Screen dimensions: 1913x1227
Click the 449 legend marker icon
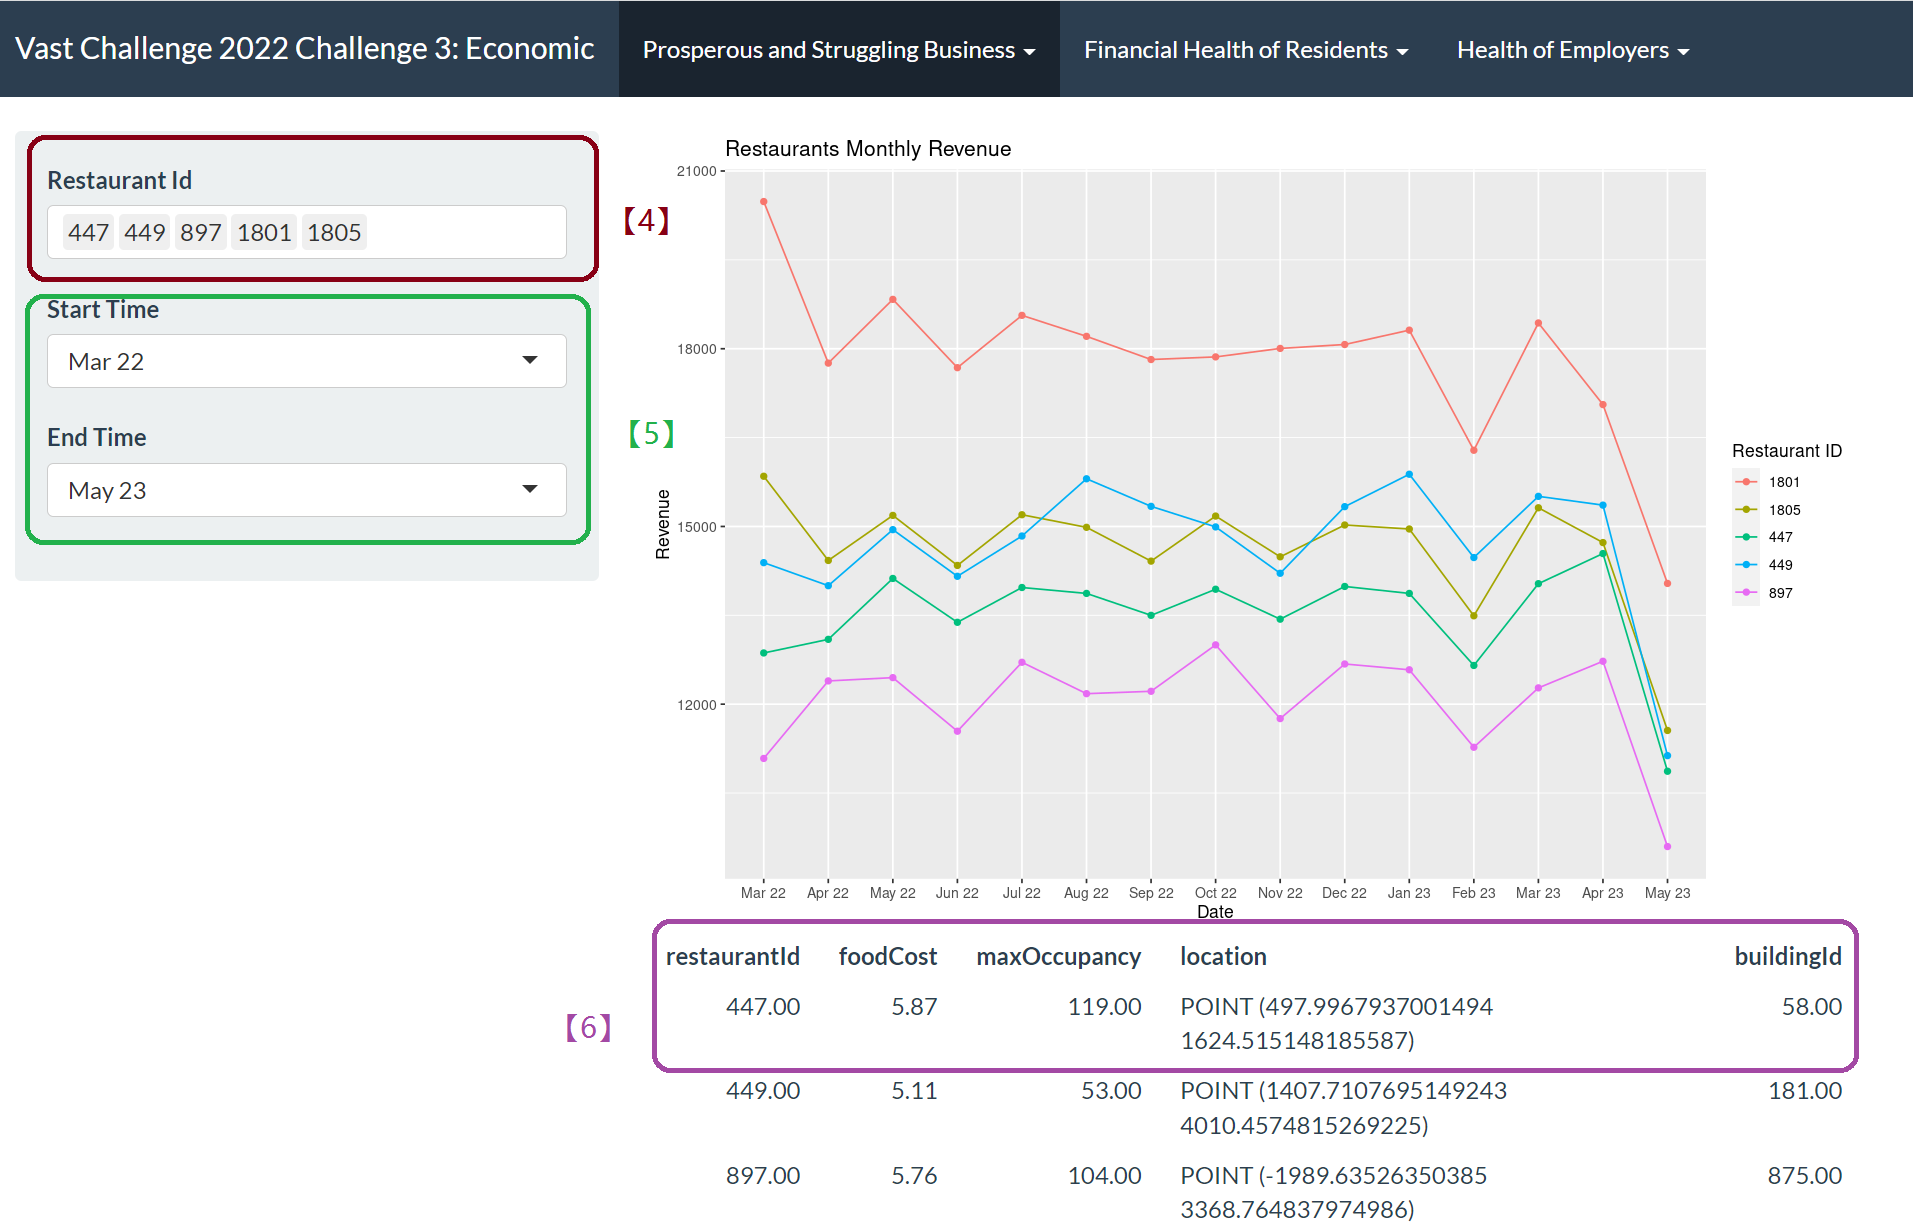(x=1746, y=565)
